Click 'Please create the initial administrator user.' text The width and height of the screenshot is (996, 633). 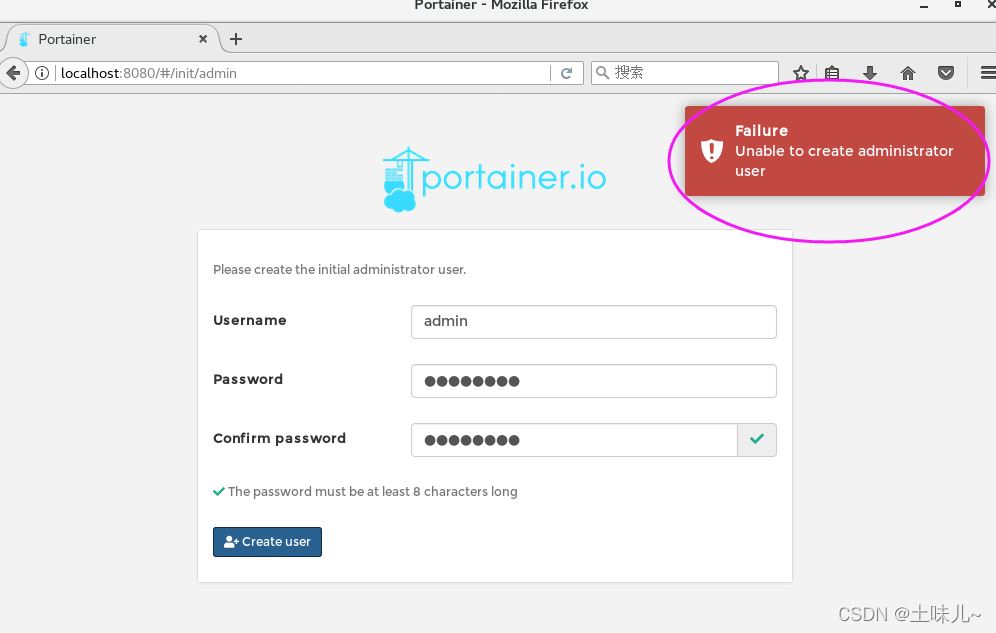click(339, 269)
